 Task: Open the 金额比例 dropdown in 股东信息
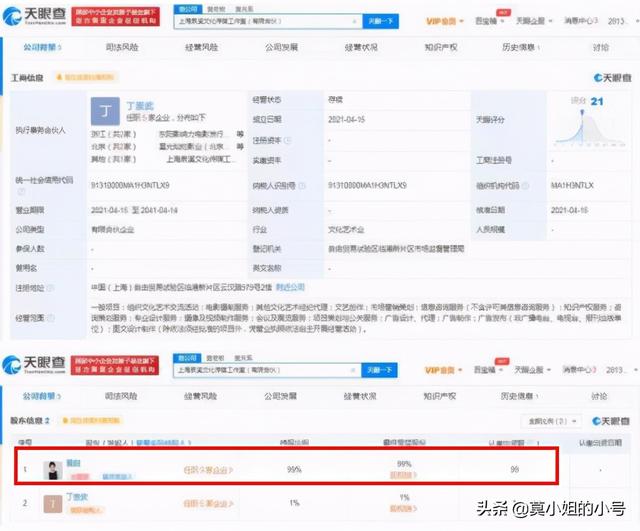point(550,421)
